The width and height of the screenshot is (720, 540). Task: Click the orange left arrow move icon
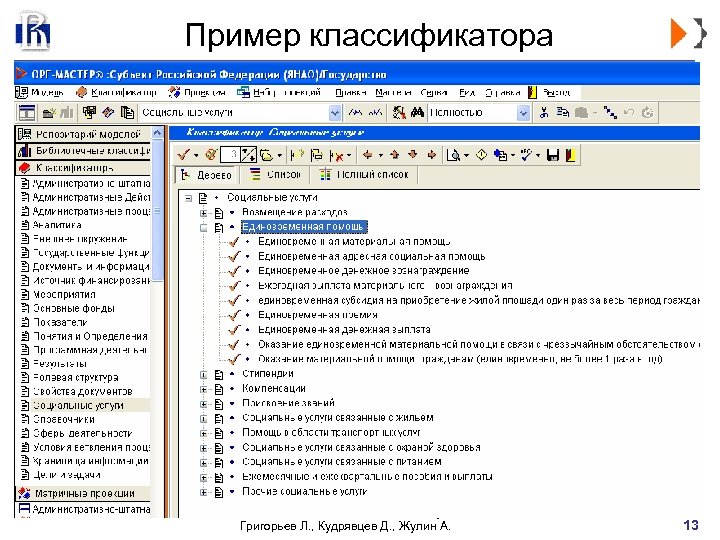(367, 155)
